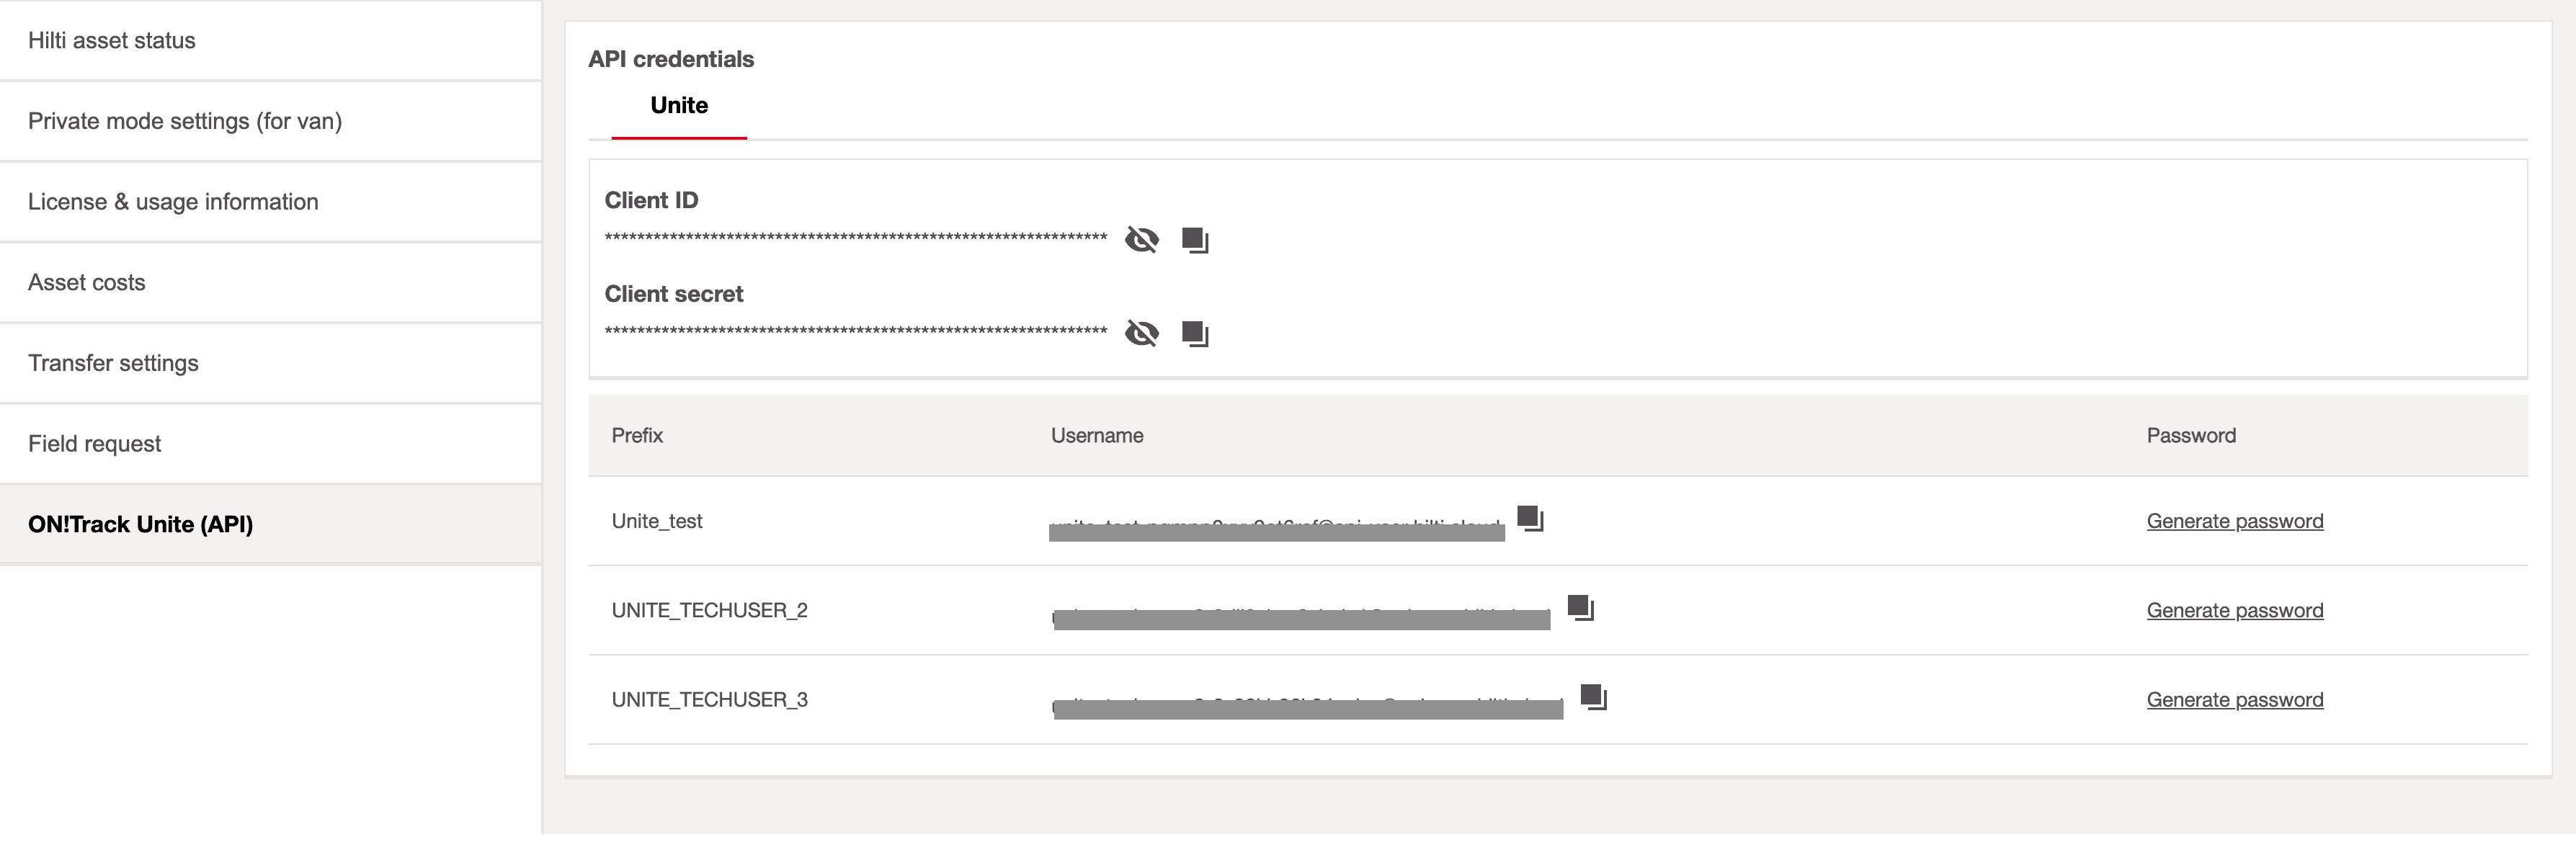
Task: Copy the UNITE_TECHUSER_3 username
Action: tap(1593, 696)
